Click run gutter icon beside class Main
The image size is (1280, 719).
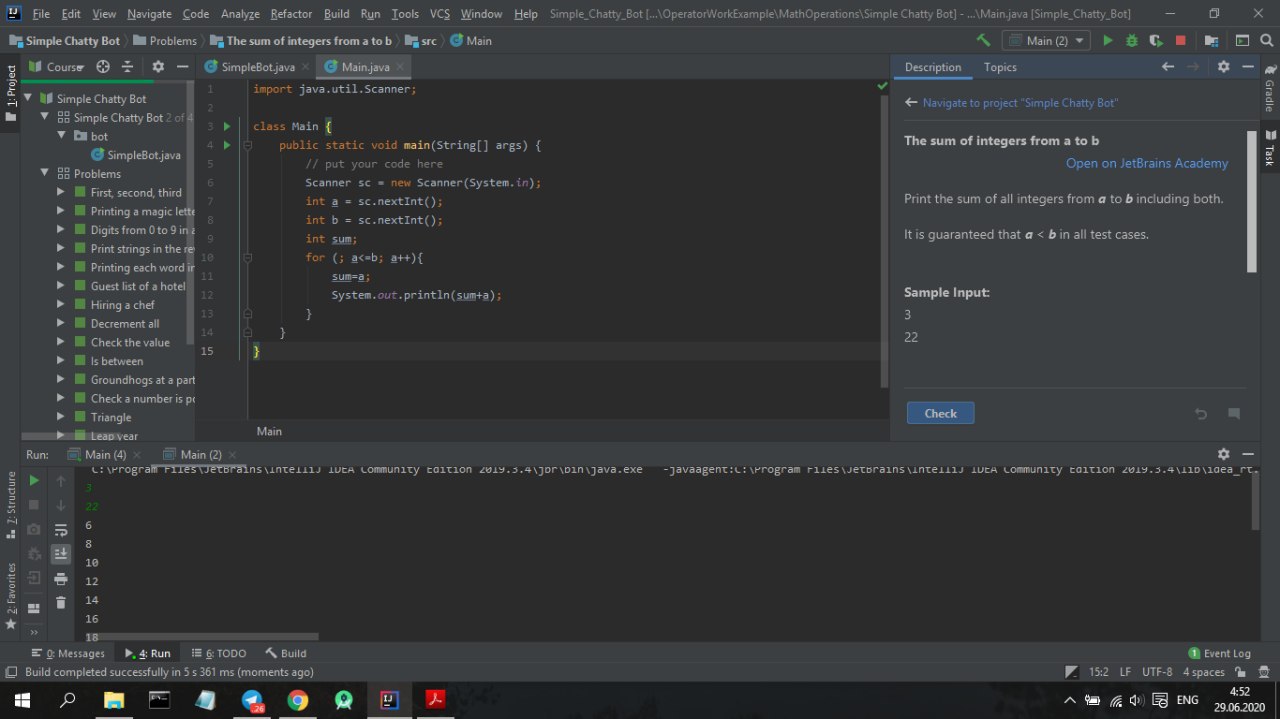(x=227, y=126)
